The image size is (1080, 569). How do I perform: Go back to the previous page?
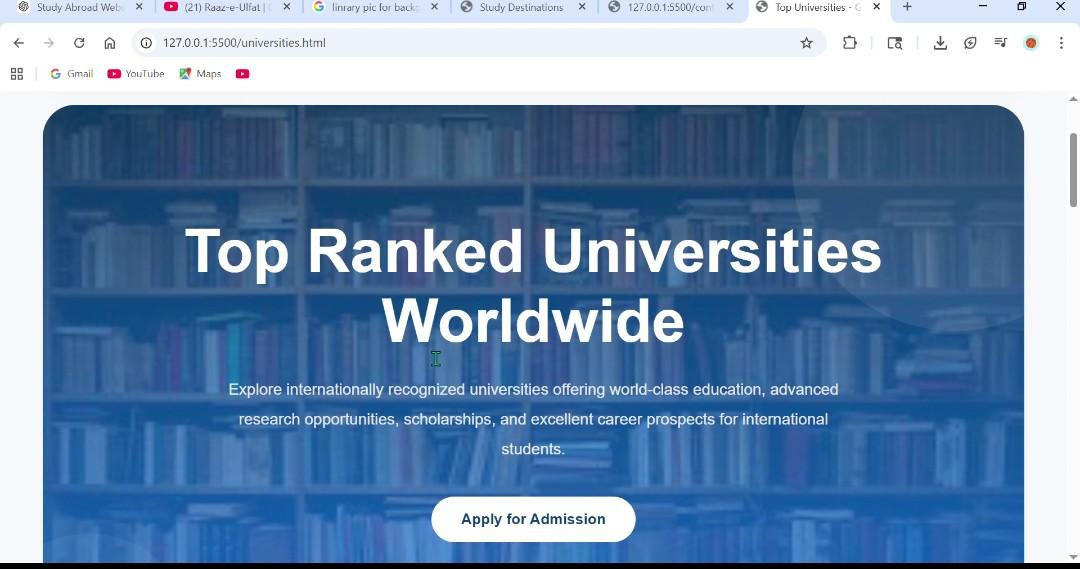(19, 43)
